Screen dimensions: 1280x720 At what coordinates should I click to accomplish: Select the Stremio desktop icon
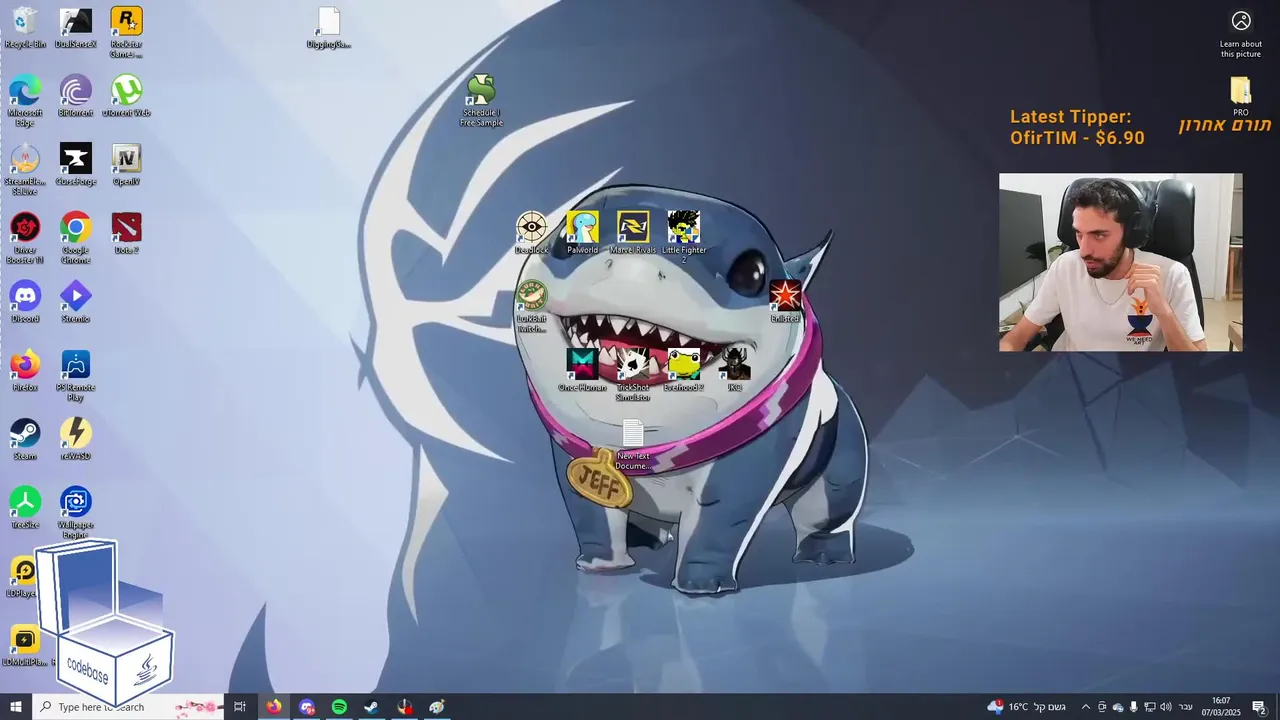click(x=76, y=302)
